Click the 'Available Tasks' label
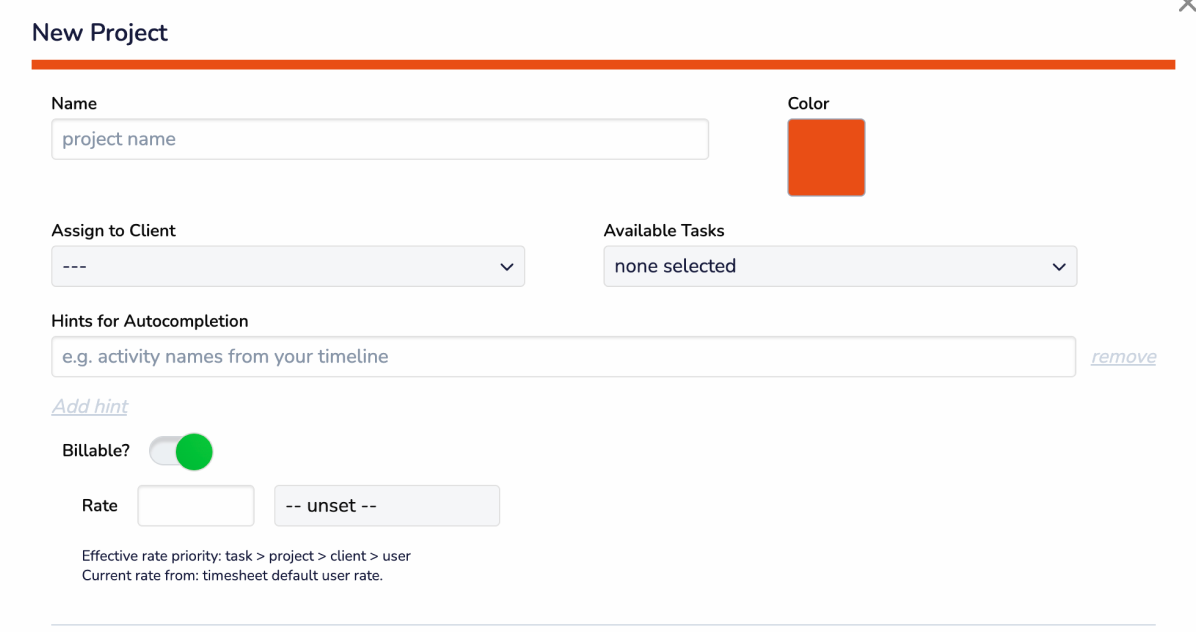The width and height of the screenshot is (1196, 632). 664,230
